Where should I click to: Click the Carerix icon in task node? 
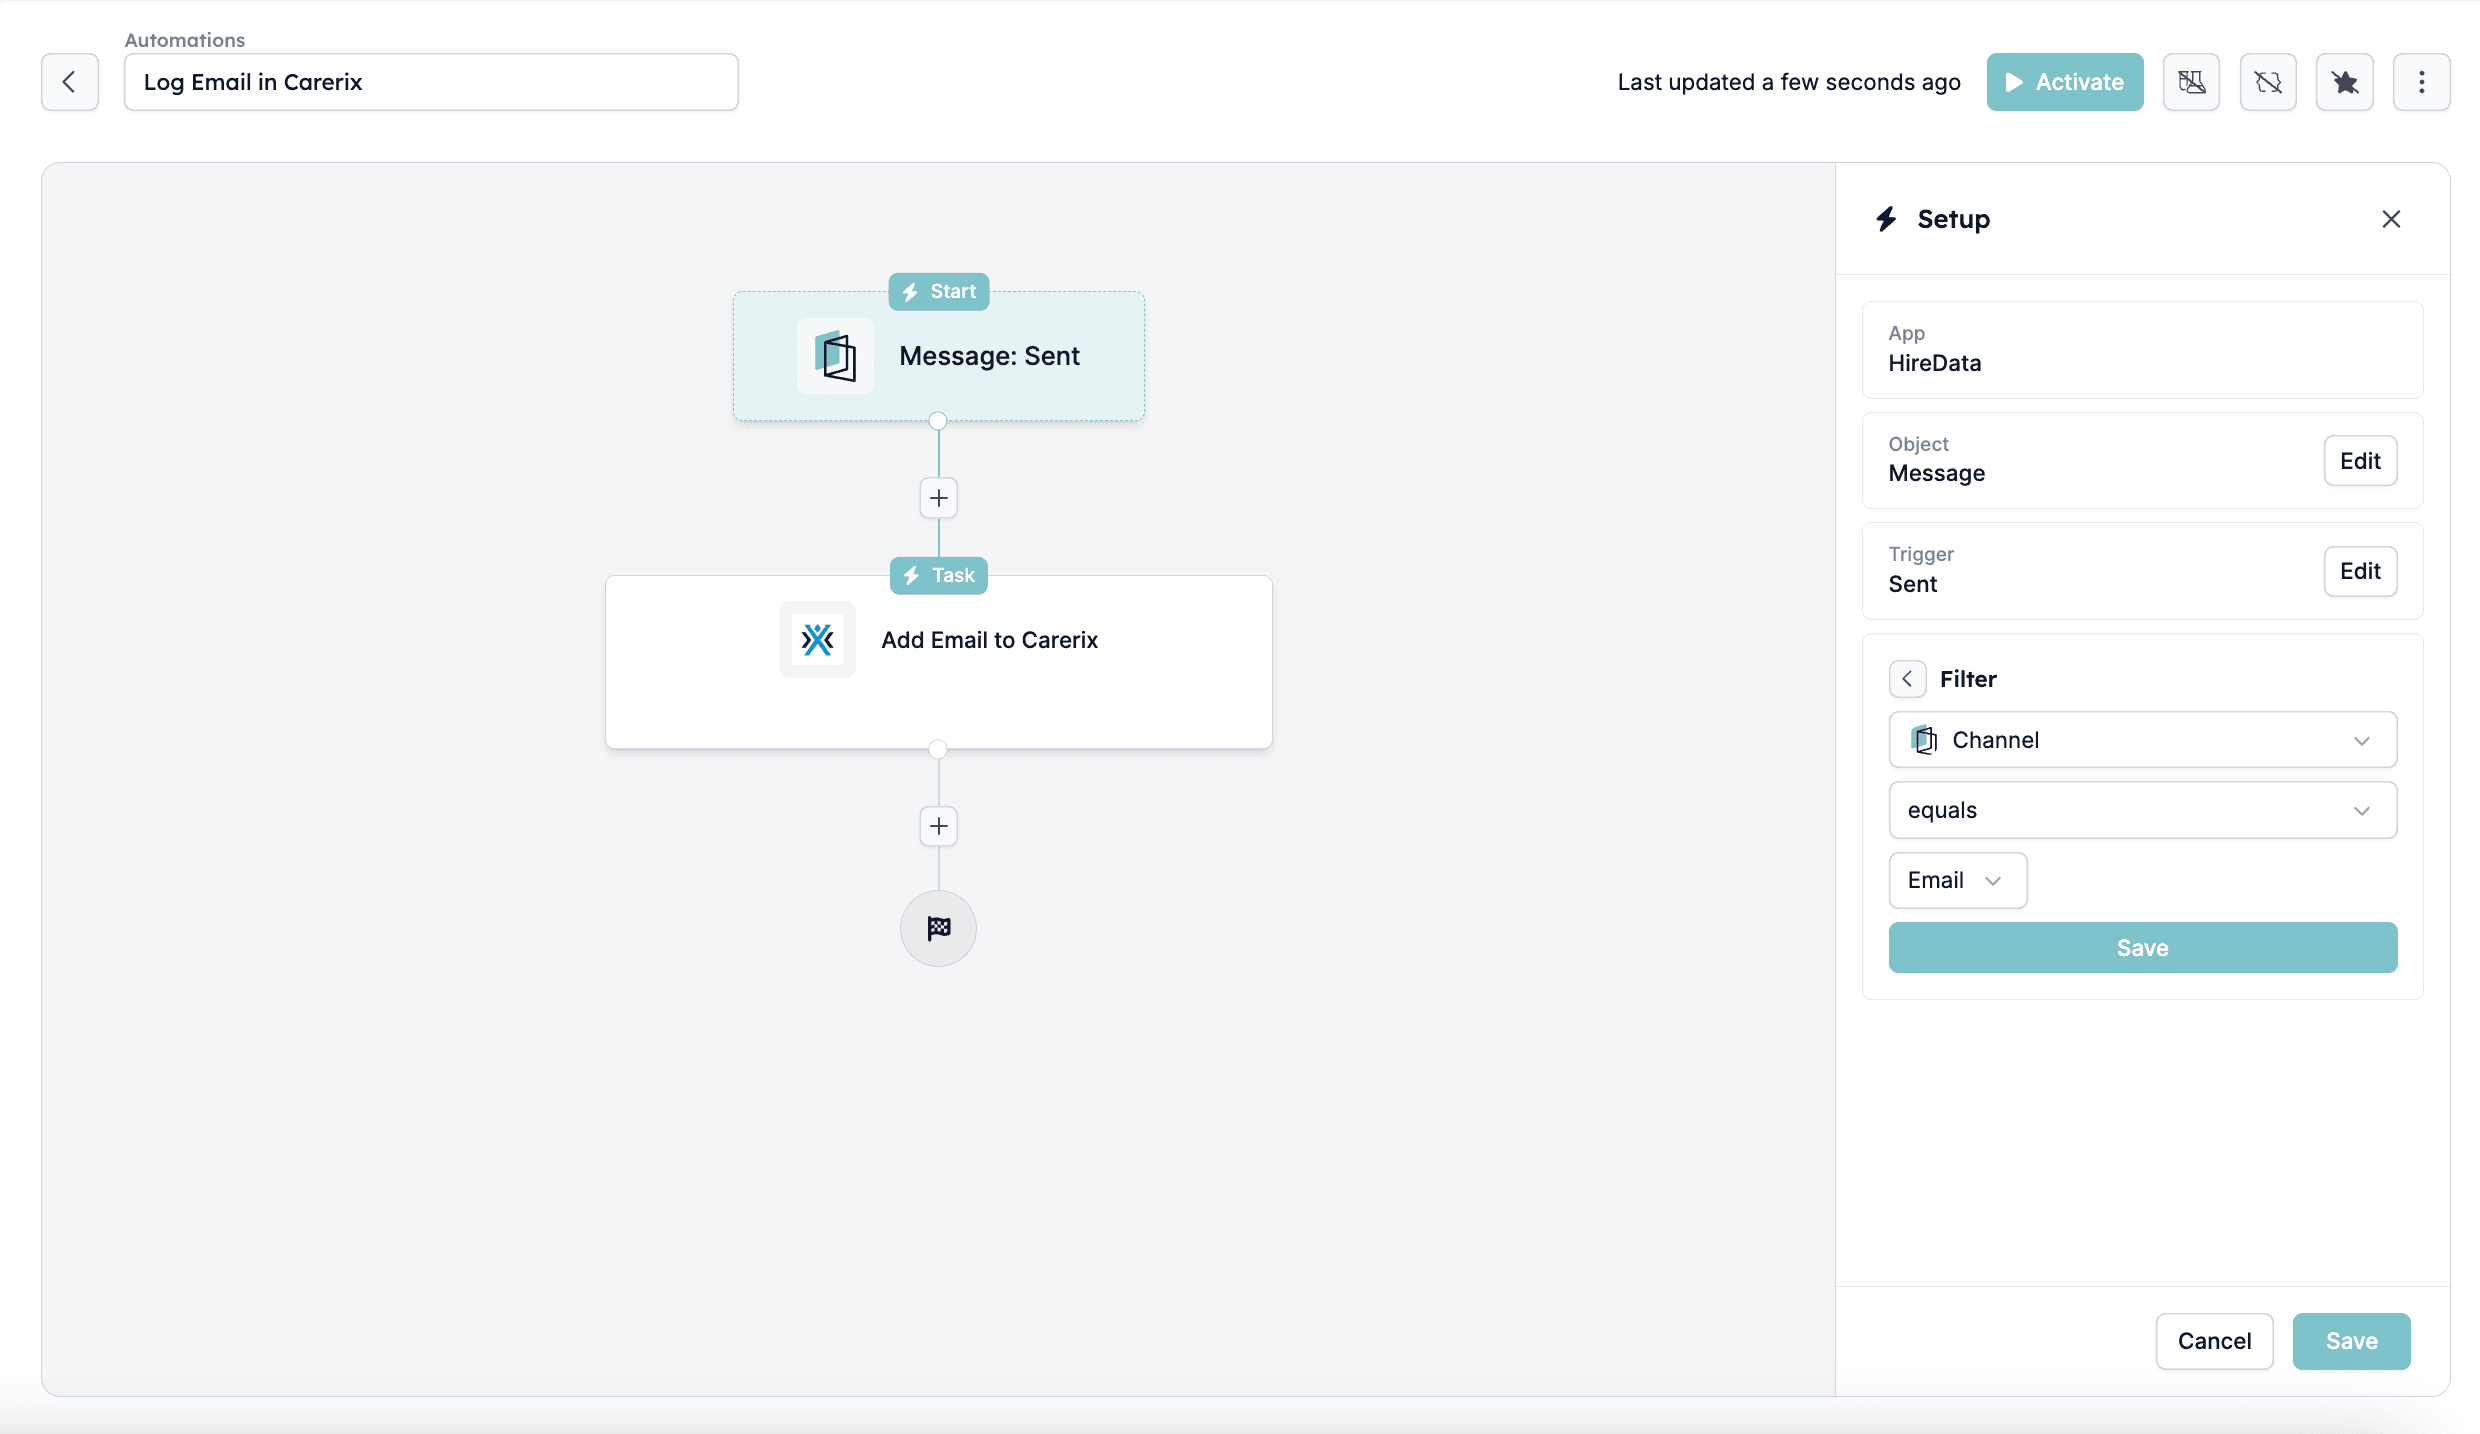click(x=817, y=640)
